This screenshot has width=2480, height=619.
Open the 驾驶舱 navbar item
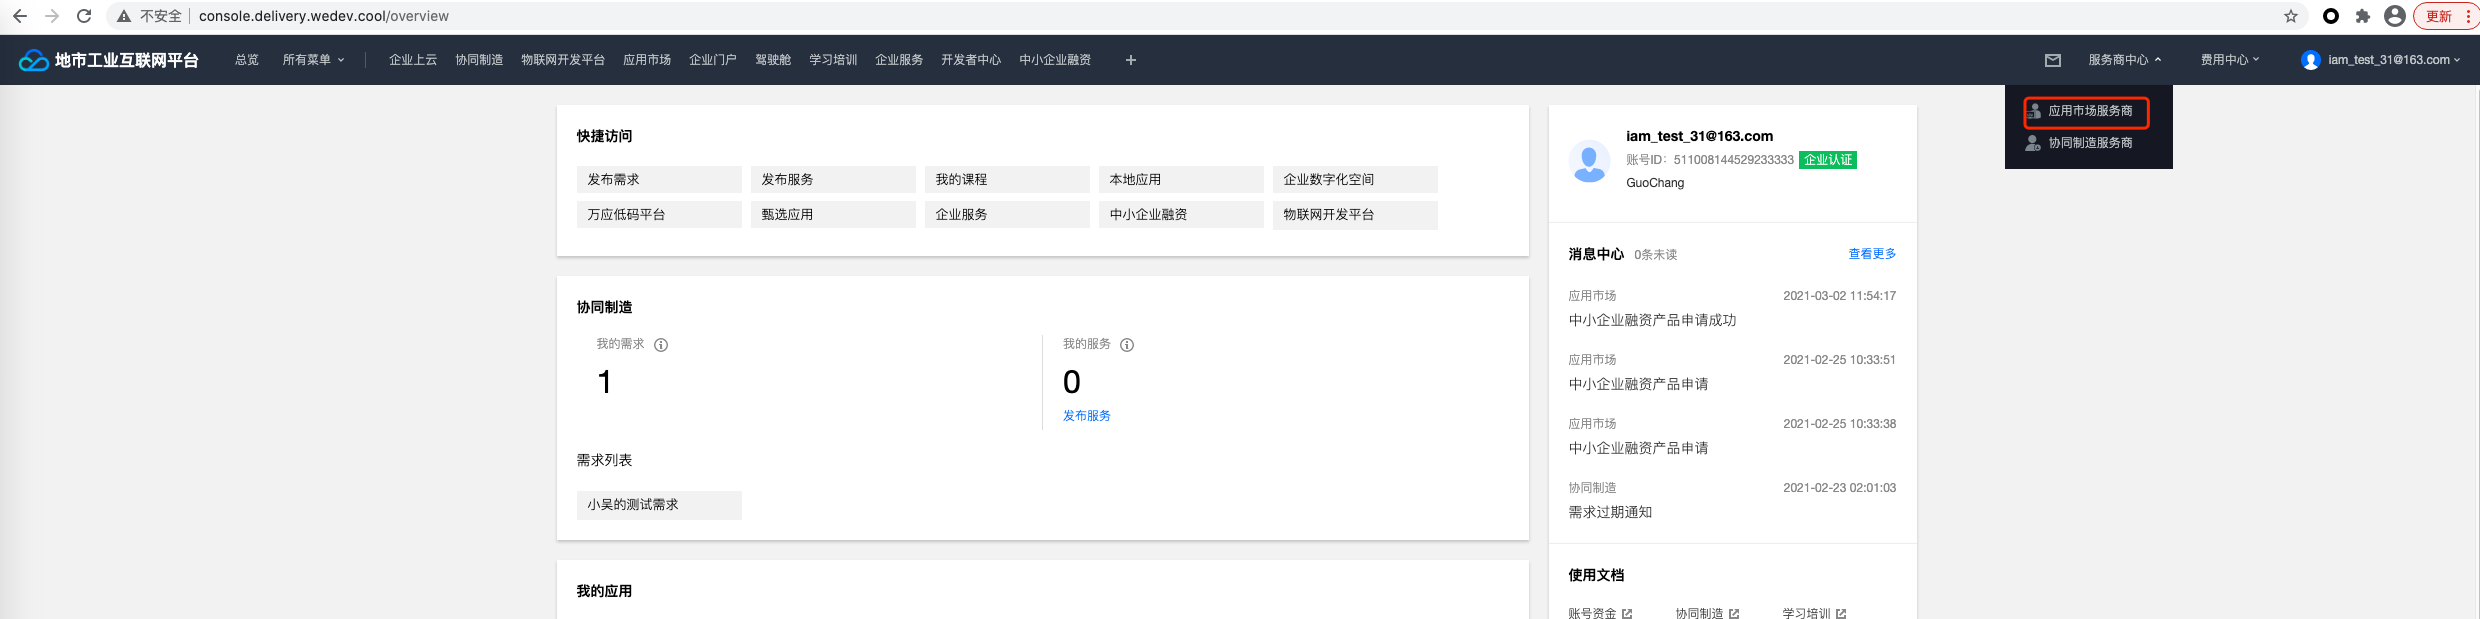coord(773,60)
